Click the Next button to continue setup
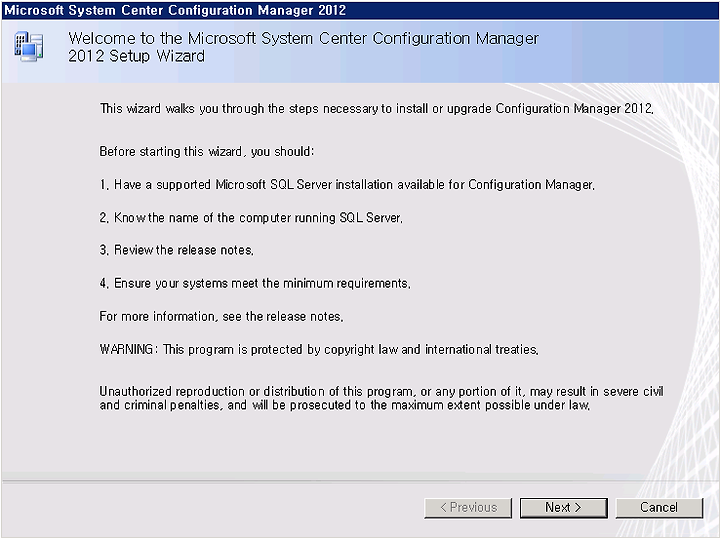 tap(563, 508)
